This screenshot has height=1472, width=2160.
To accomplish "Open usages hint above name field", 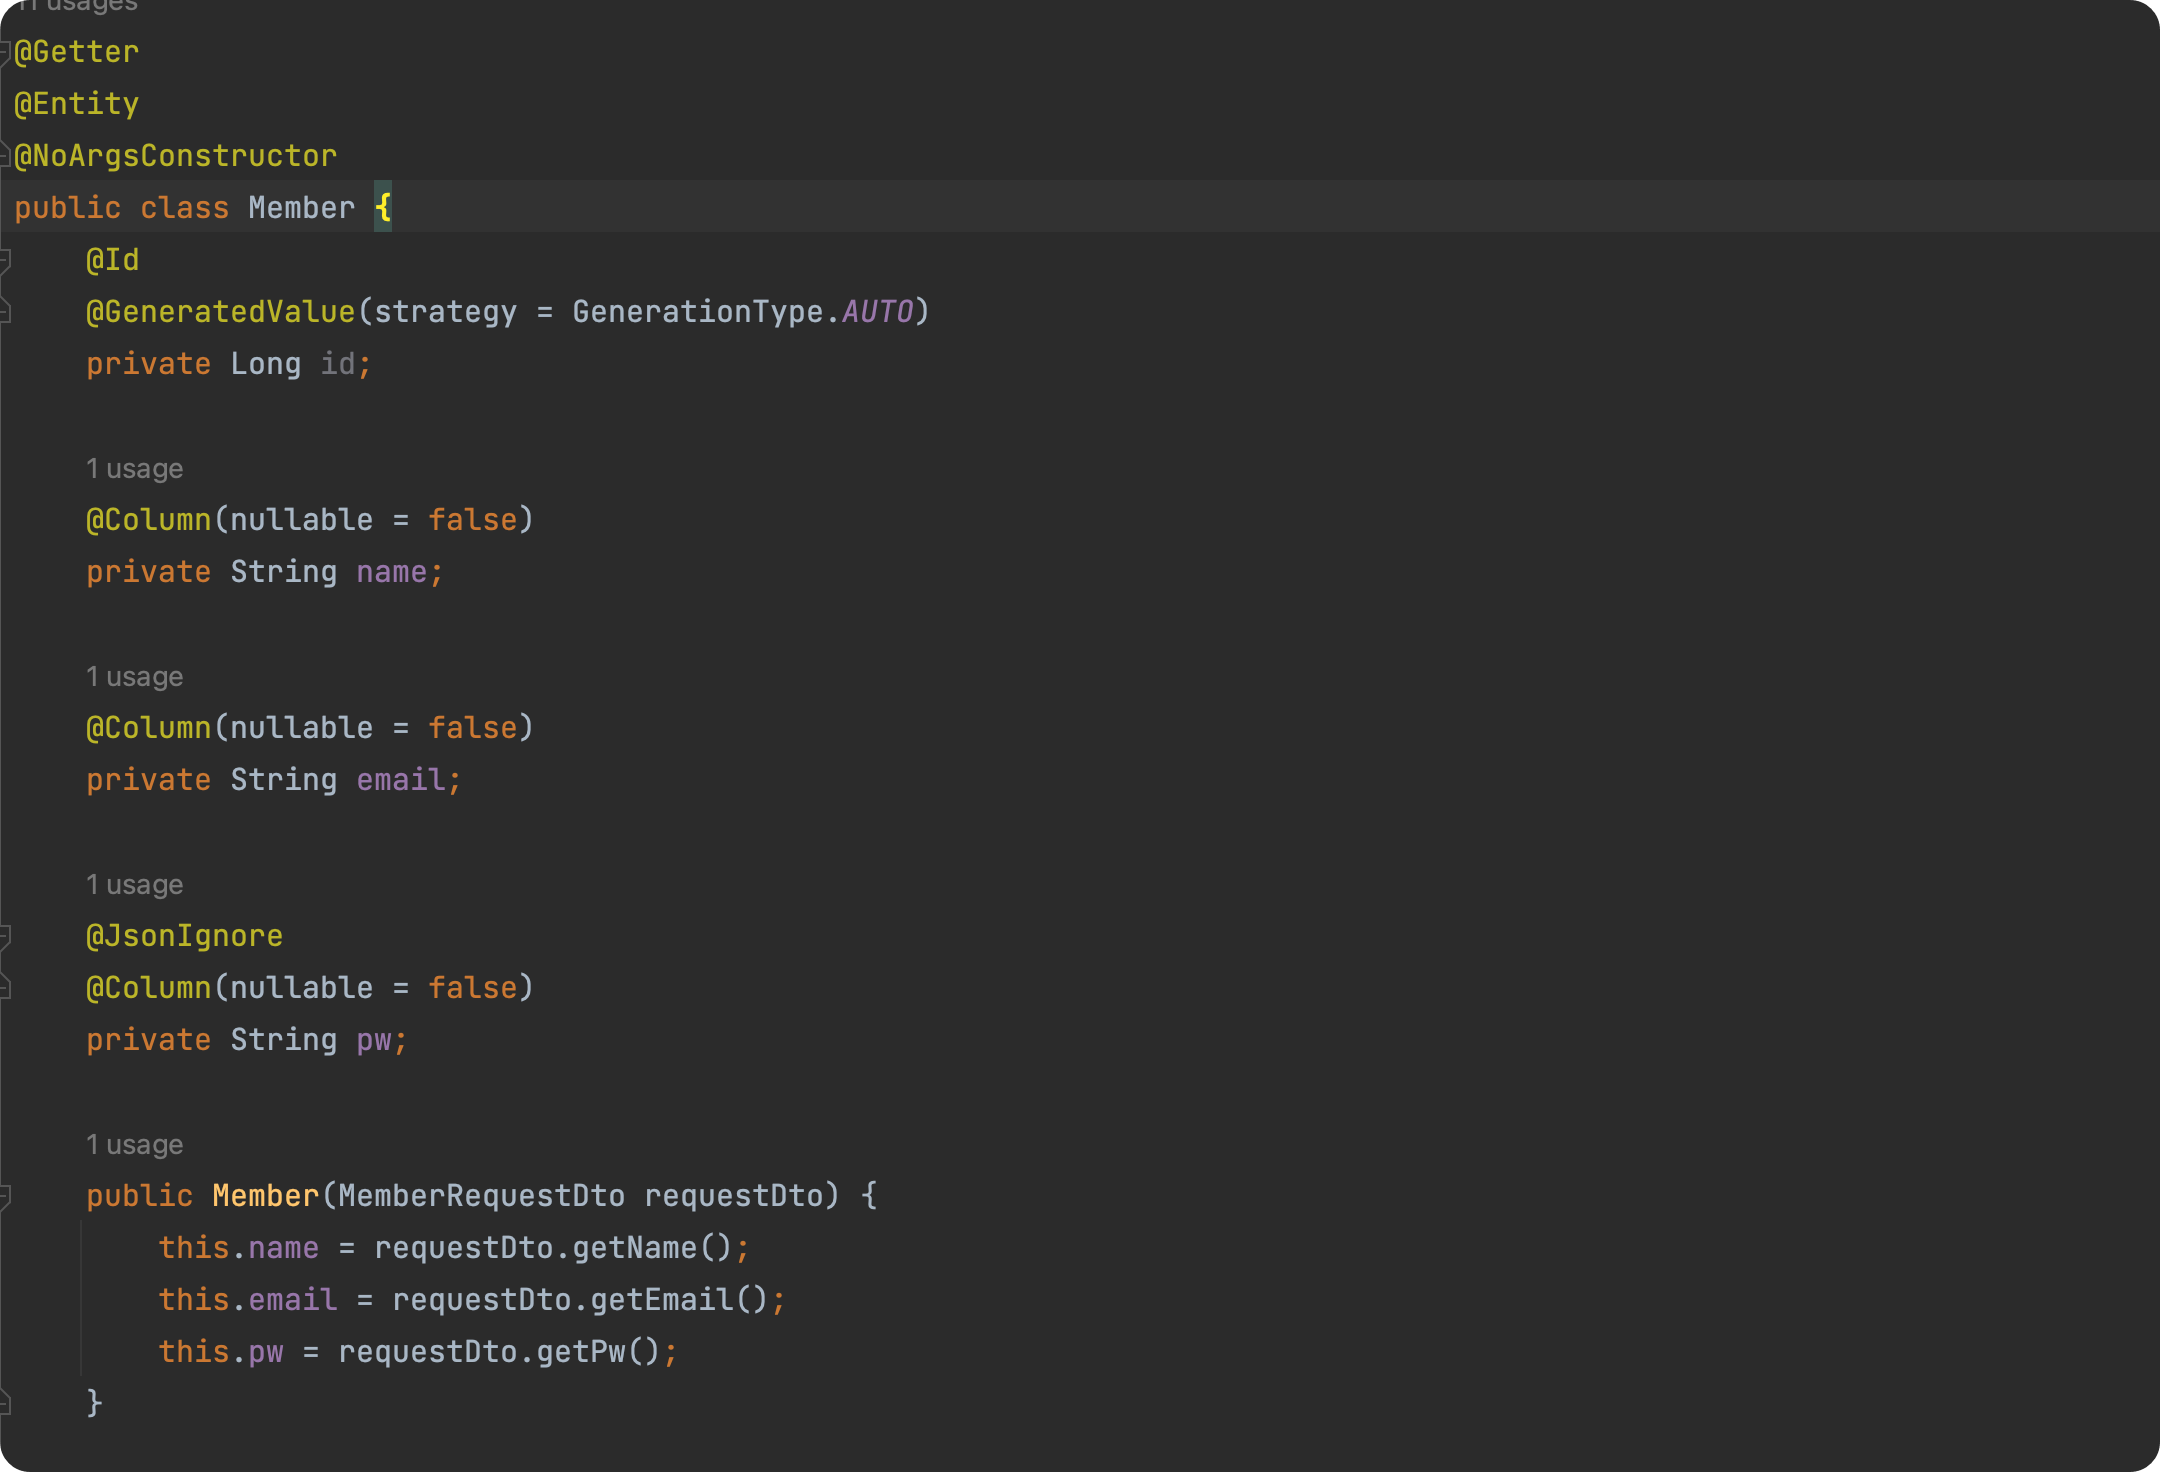I will coord(134,469).
